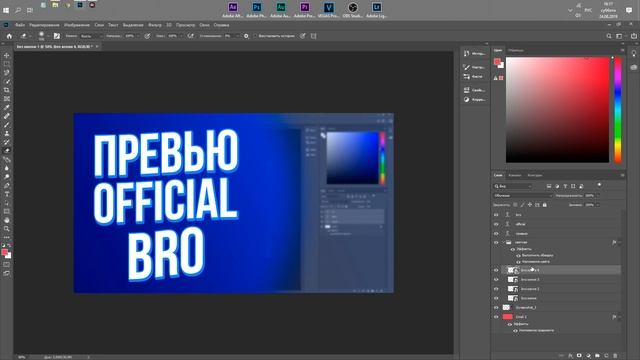The image size is (640, 360).
Task: Hide the 'Слой 1' red layer
Action: pyautogui.click(x=496, y=317)
